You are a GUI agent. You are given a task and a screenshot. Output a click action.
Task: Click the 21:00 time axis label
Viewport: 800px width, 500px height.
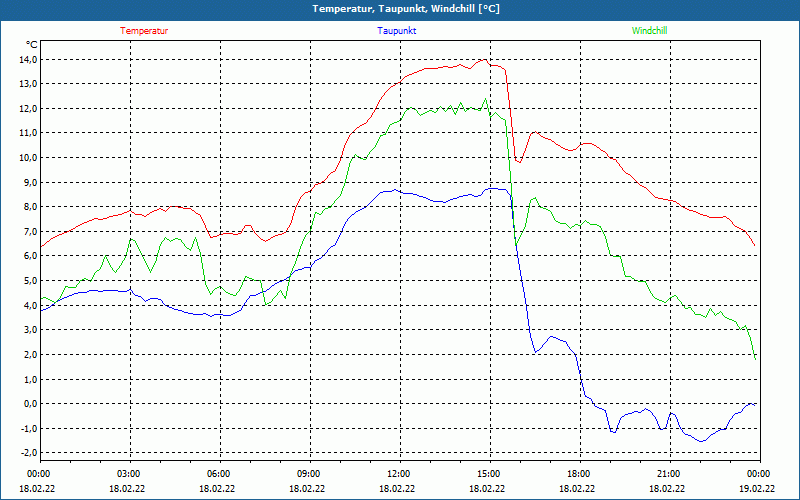(669, 474)
